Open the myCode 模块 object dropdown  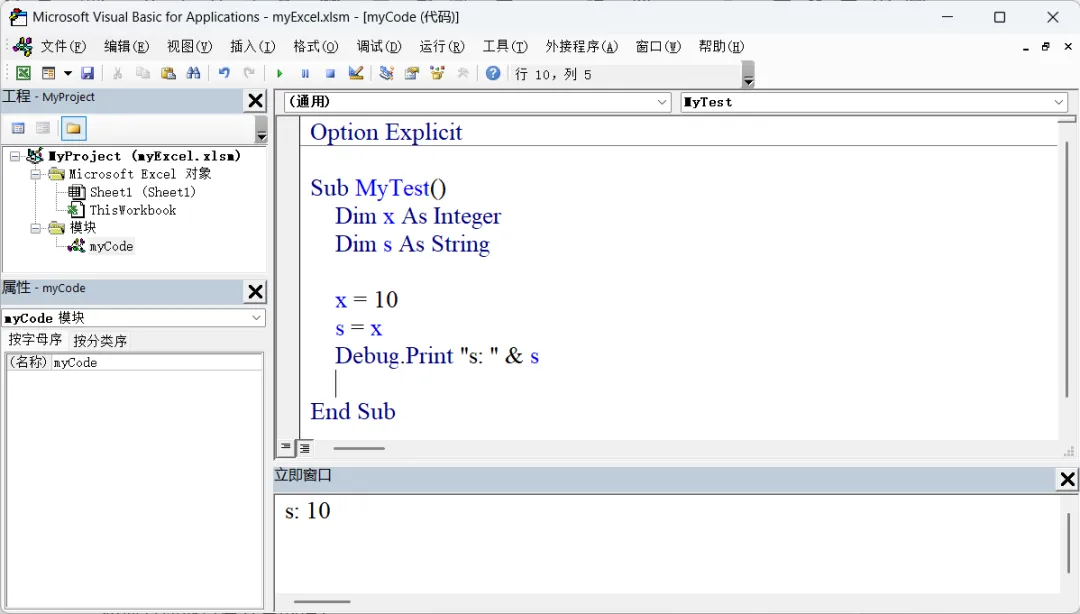point(256,318)
